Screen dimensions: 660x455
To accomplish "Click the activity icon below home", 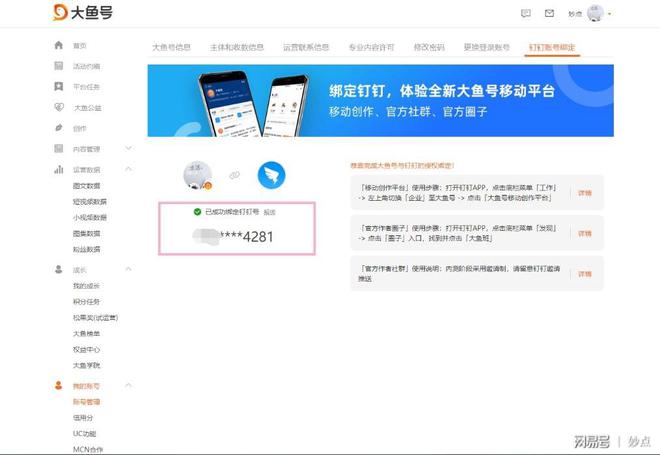I will (59, 66).
